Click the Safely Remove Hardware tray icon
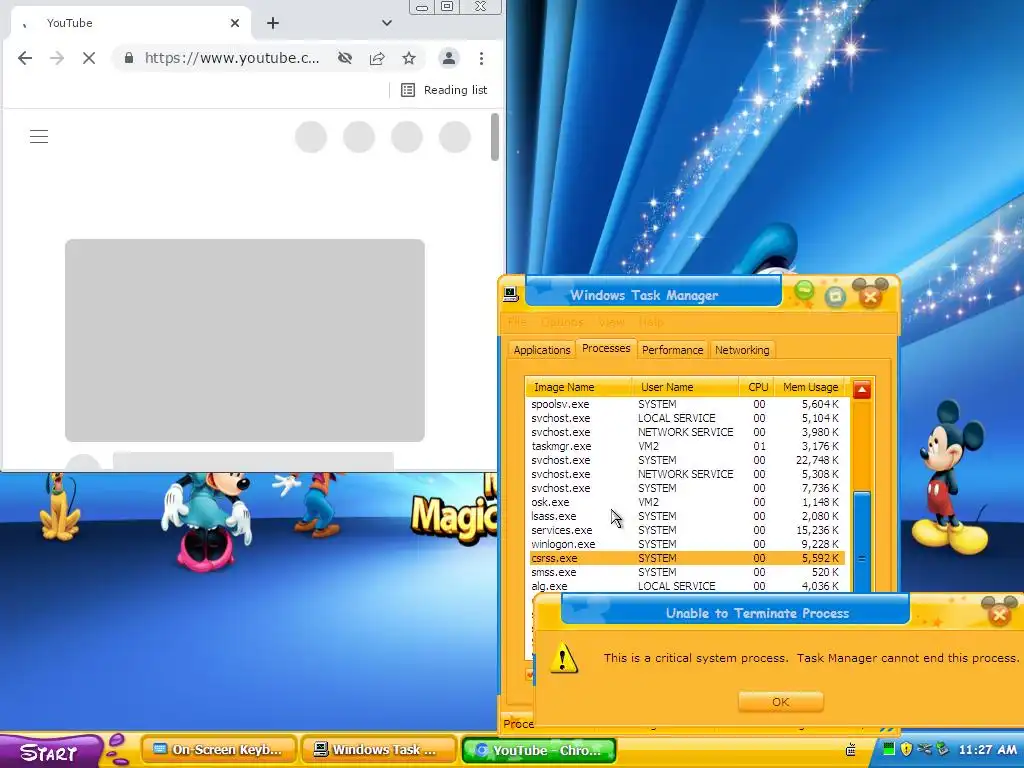 coord(942,749)
